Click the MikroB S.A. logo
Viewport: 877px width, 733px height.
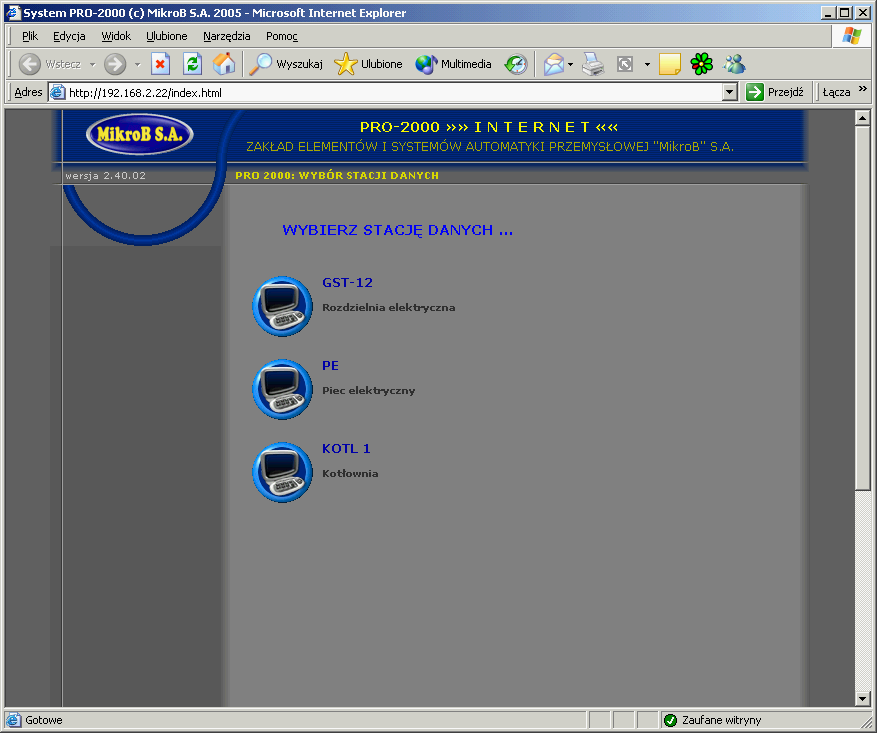140,134
